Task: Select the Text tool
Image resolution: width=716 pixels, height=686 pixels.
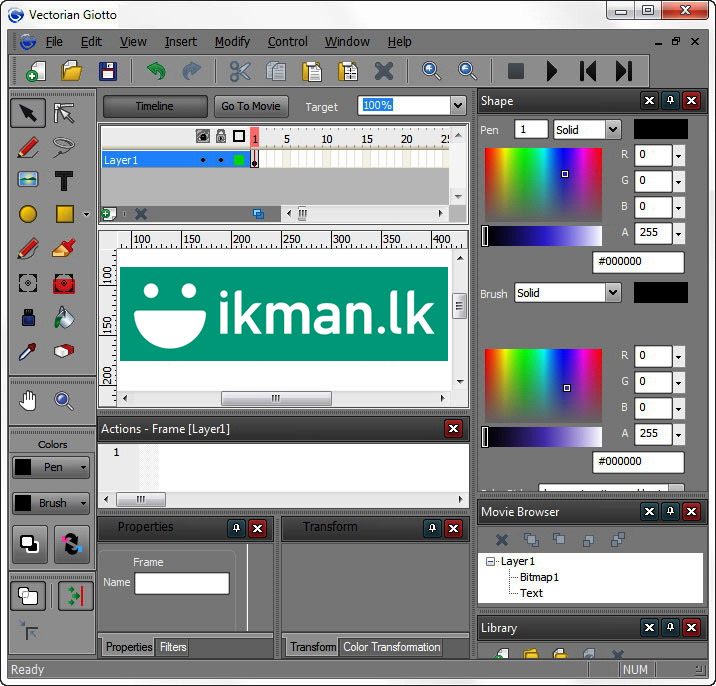Action: (63, 180)
